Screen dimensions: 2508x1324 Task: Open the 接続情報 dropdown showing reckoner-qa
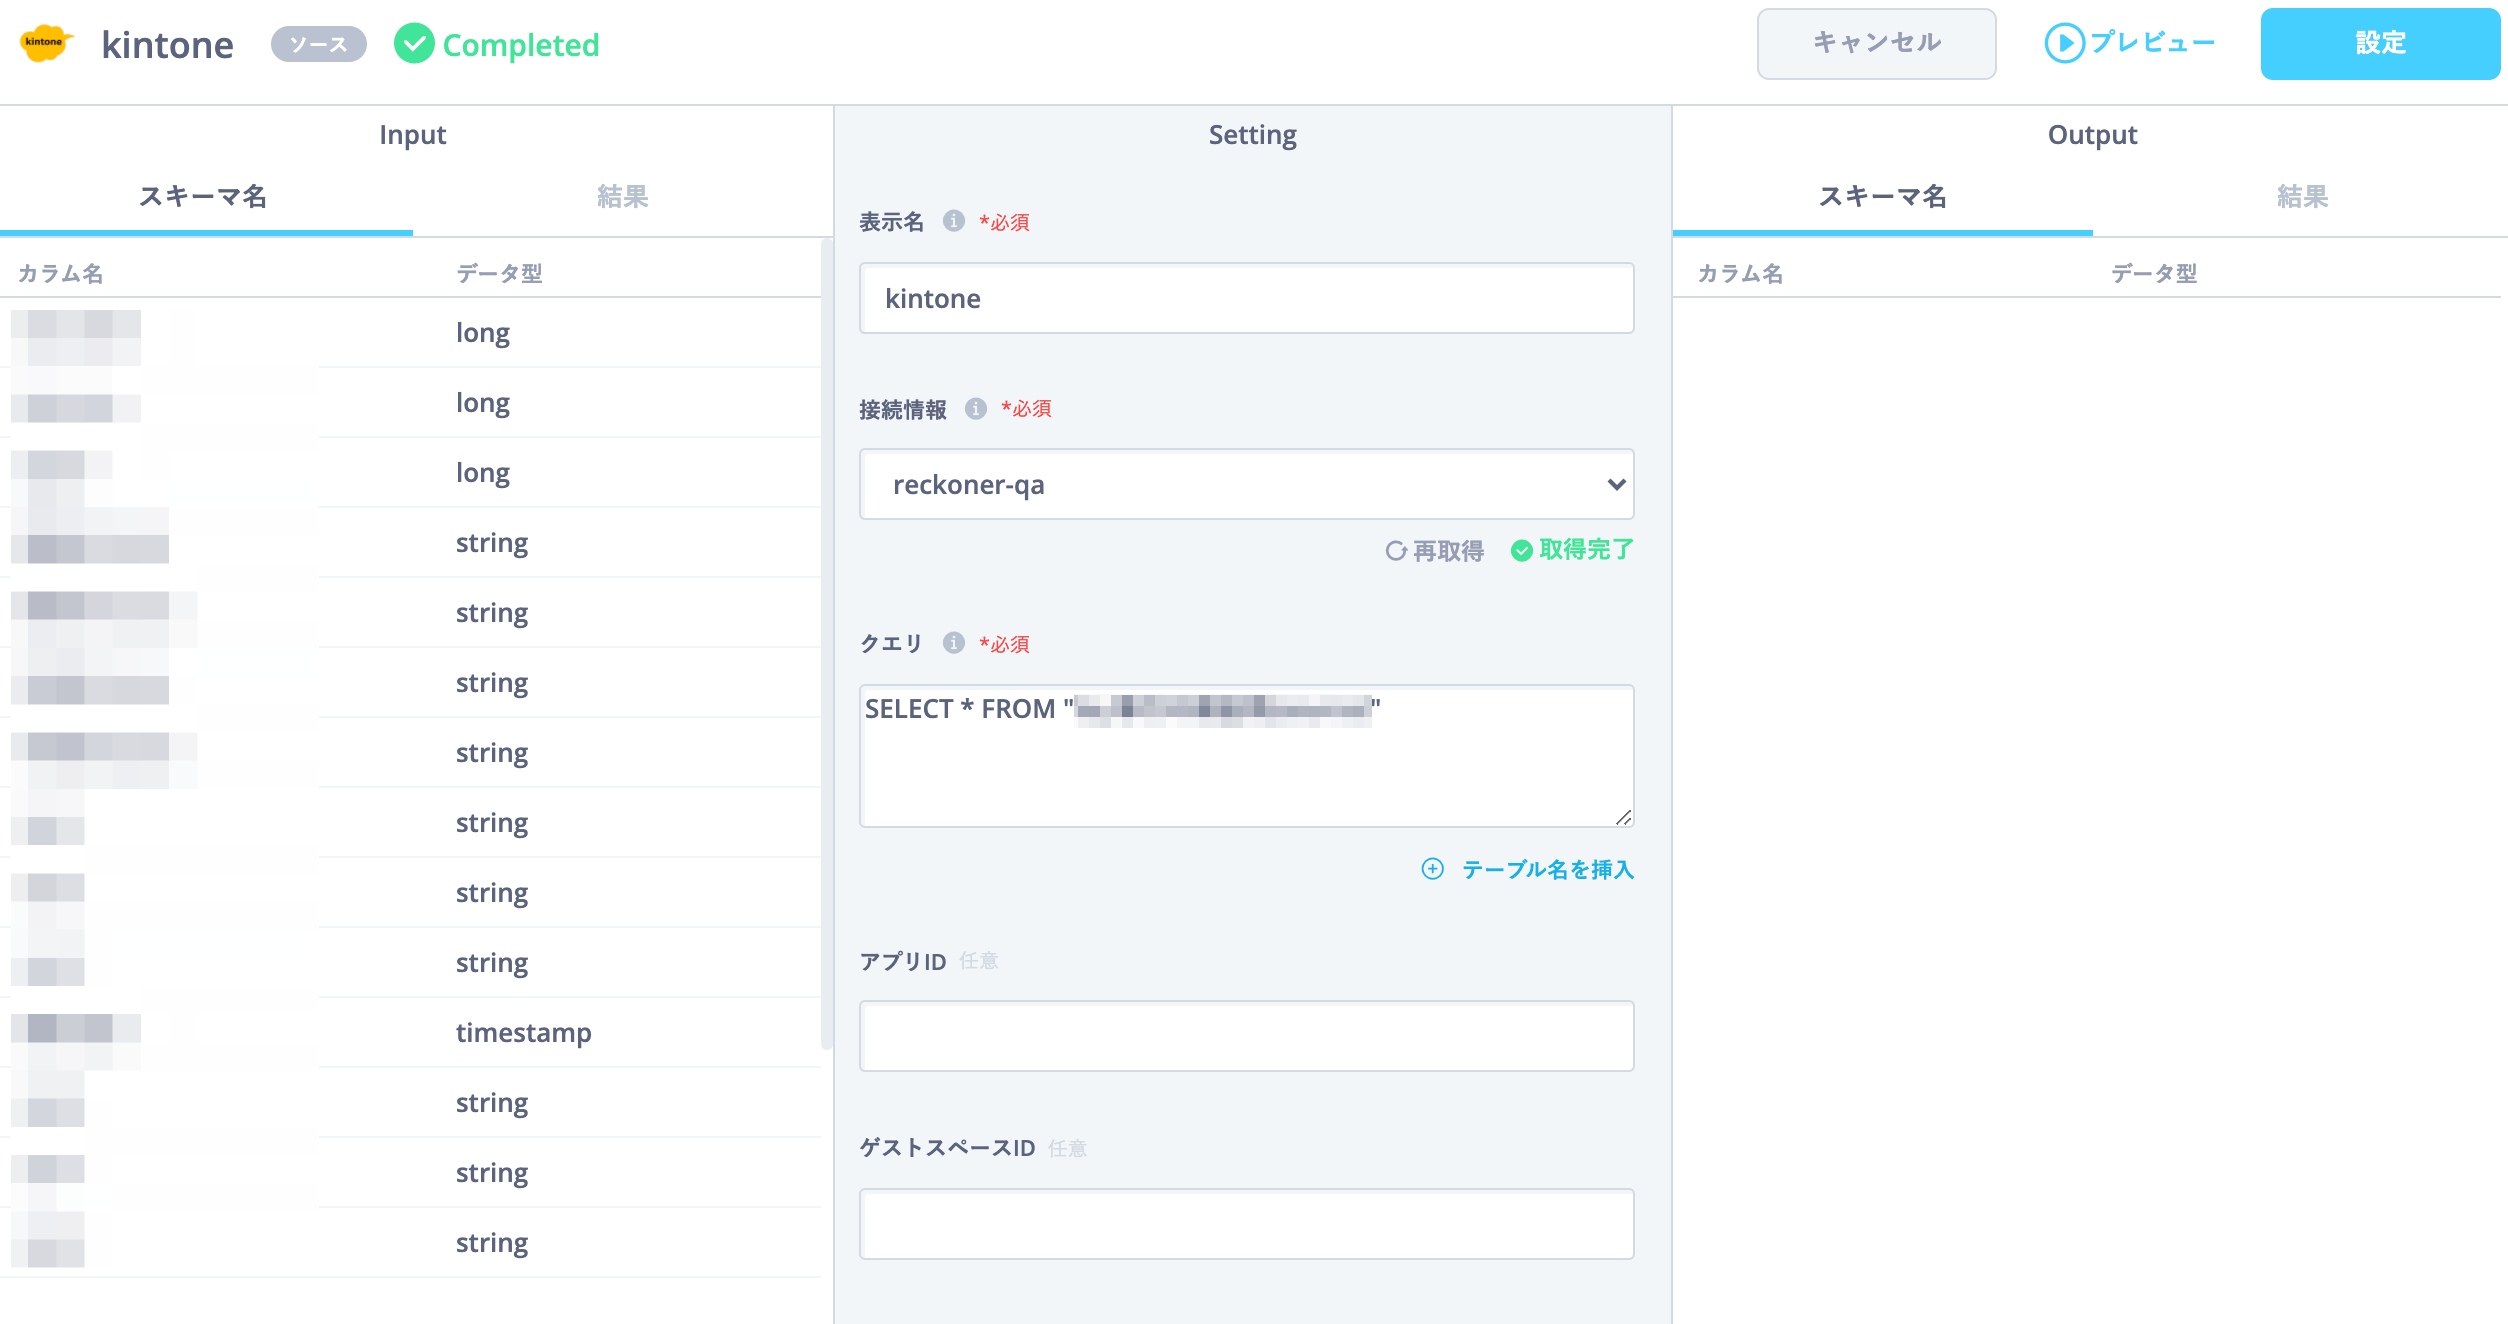1247,484
